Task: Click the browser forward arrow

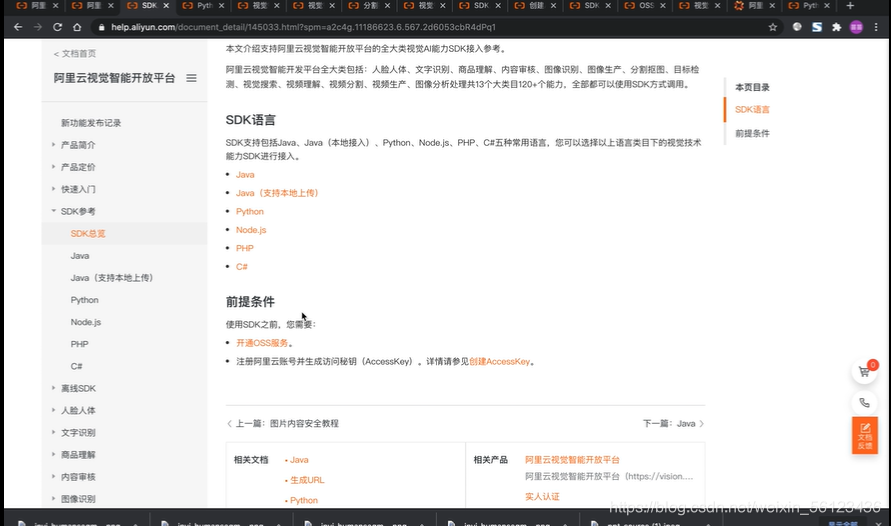Action: click(x=38, y=27)
